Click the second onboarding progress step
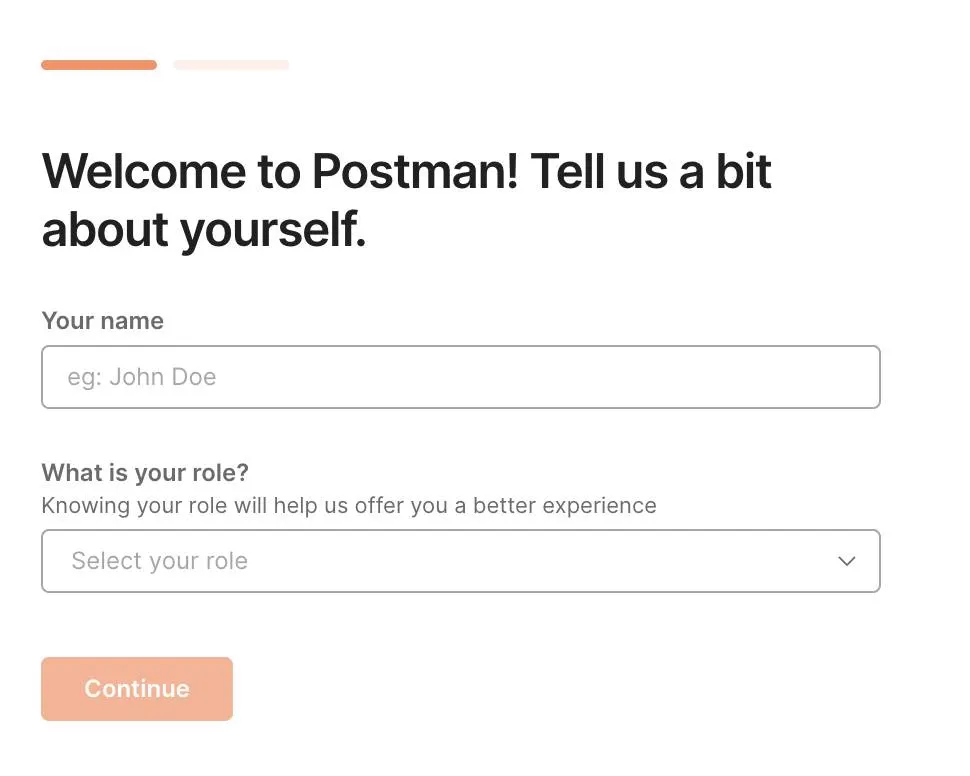The width and height of the screenshot is (970, 776). [231, 64]
